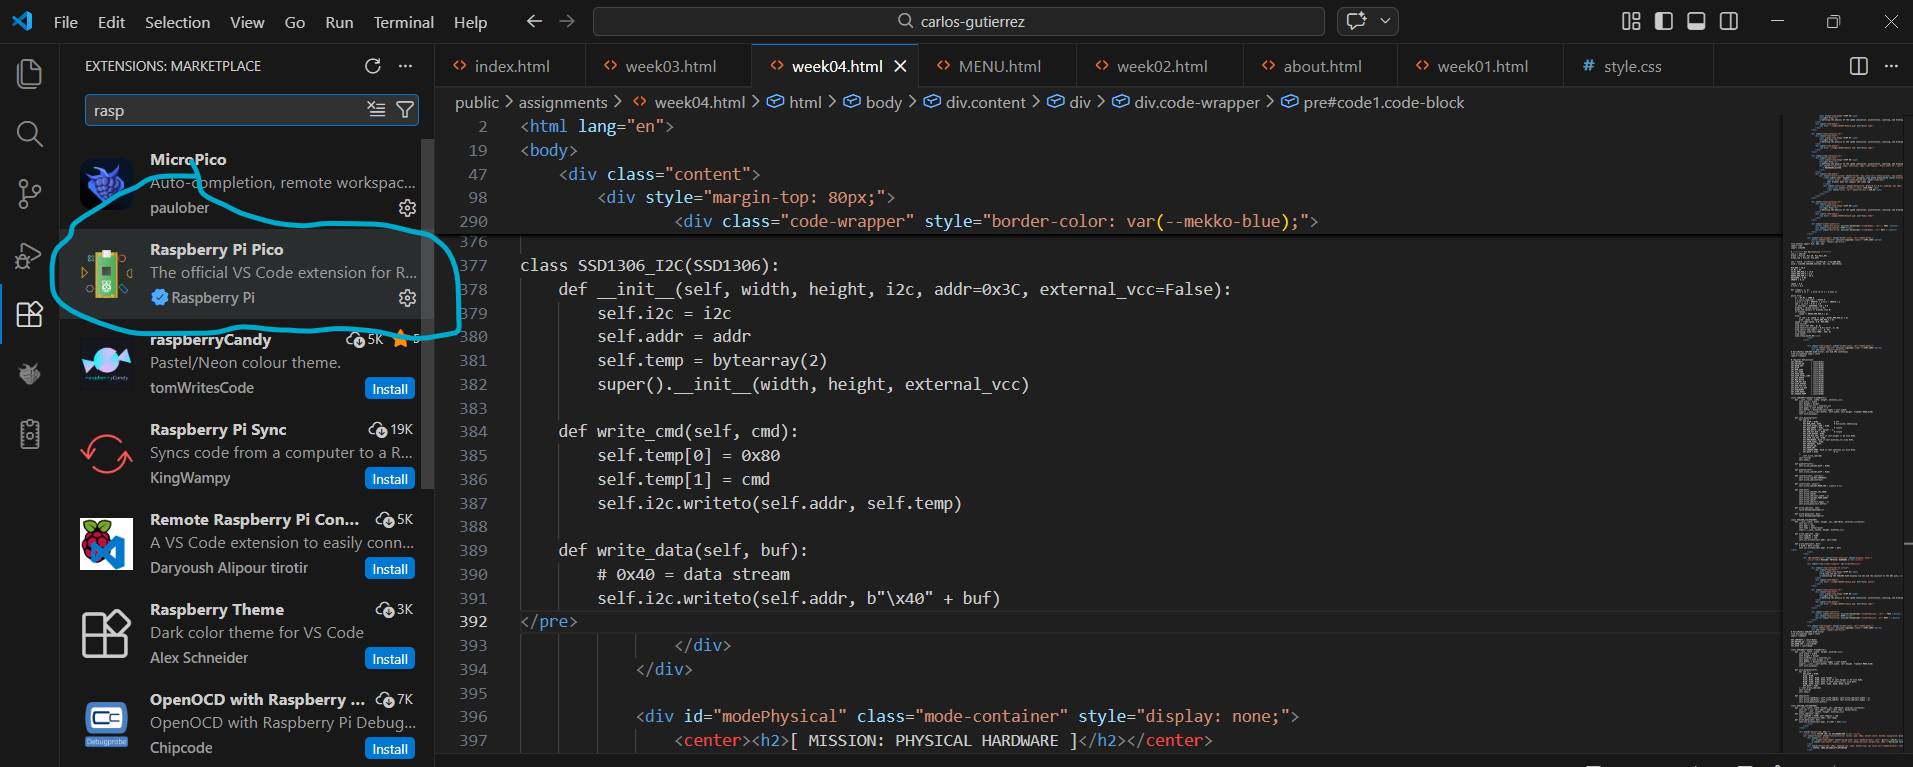1913x767 pixels.
Task: Clear the extensions search results
Action: click(x=376, y=110)
